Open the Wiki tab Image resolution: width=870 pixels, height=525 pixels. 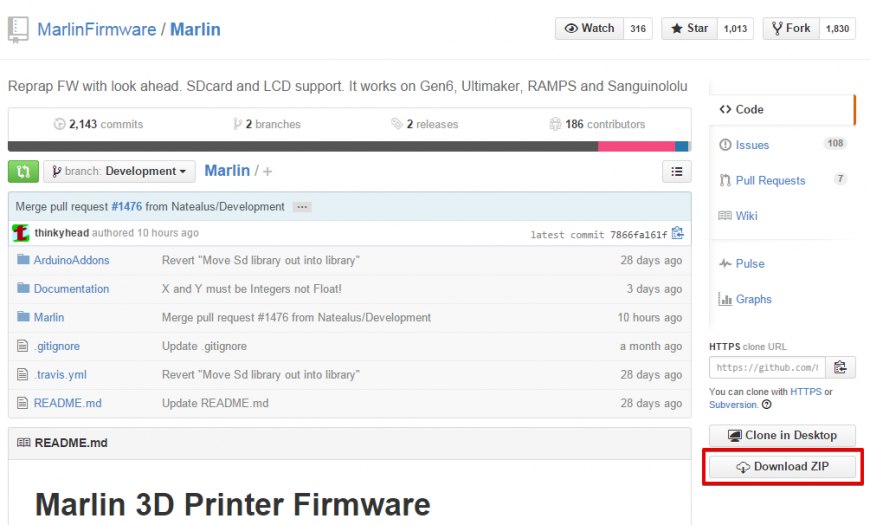746,216
